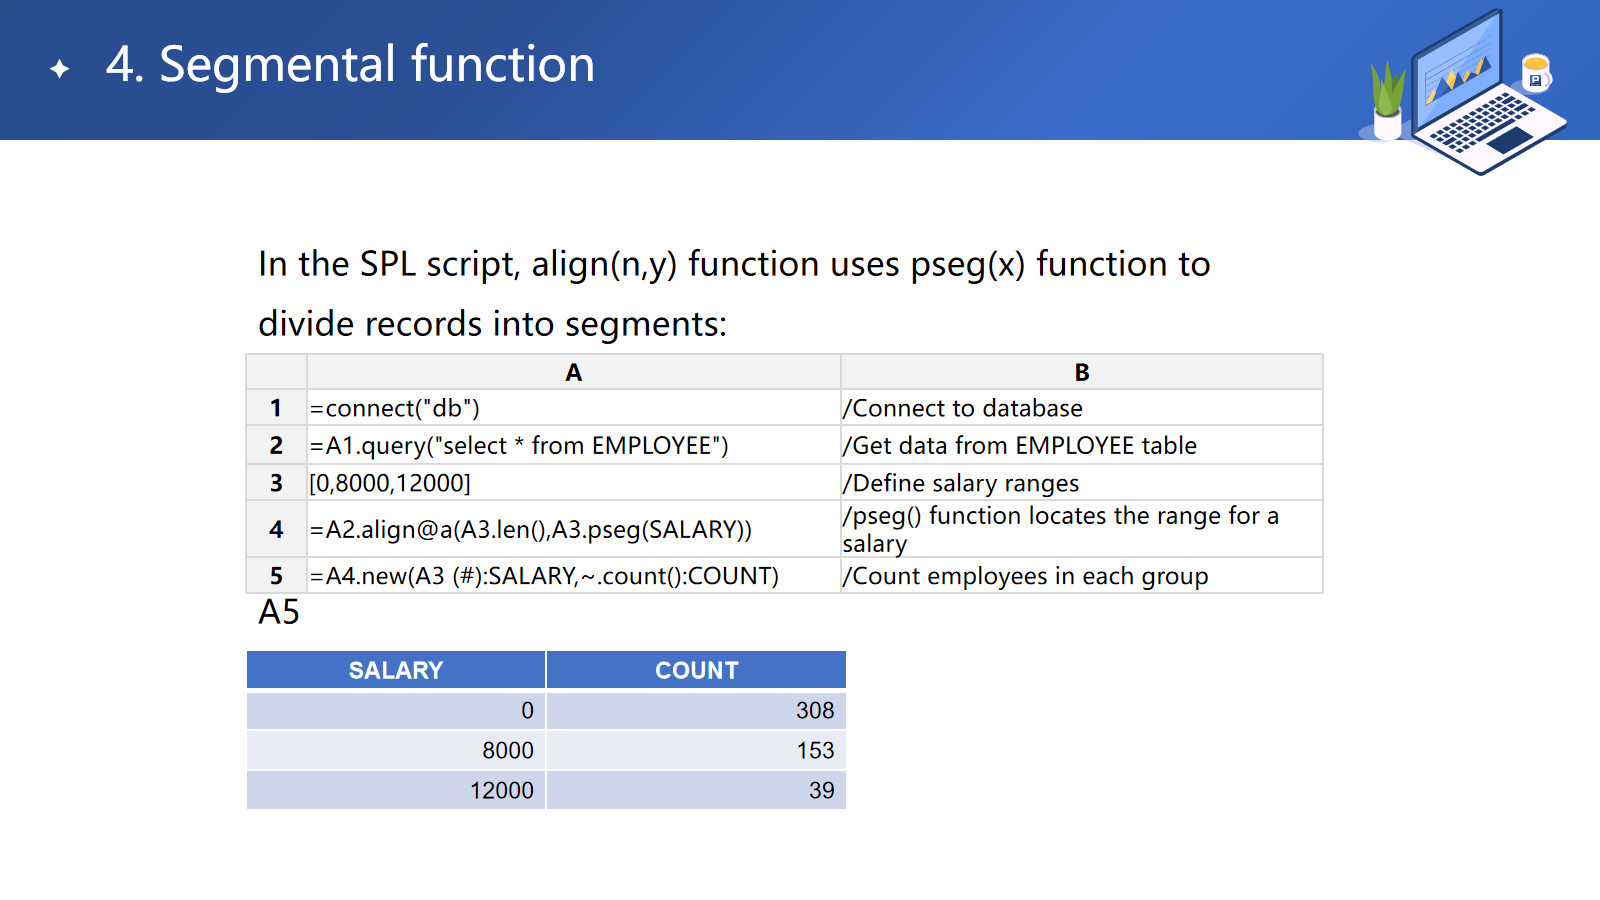Viewport: 1600px width, 900px height.
Task: Click the coffee mug icon
Action: [x=1535, y=73]
